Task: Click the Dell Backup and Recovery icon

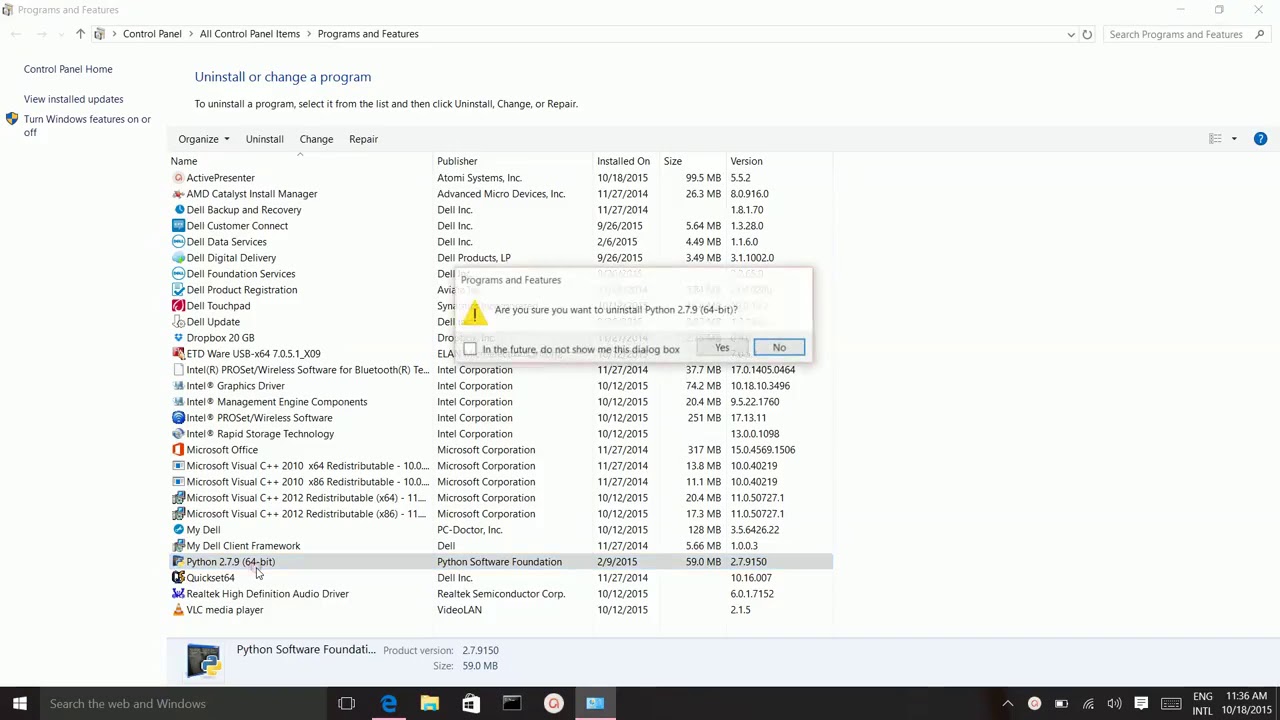Action: tap(178, 210)
